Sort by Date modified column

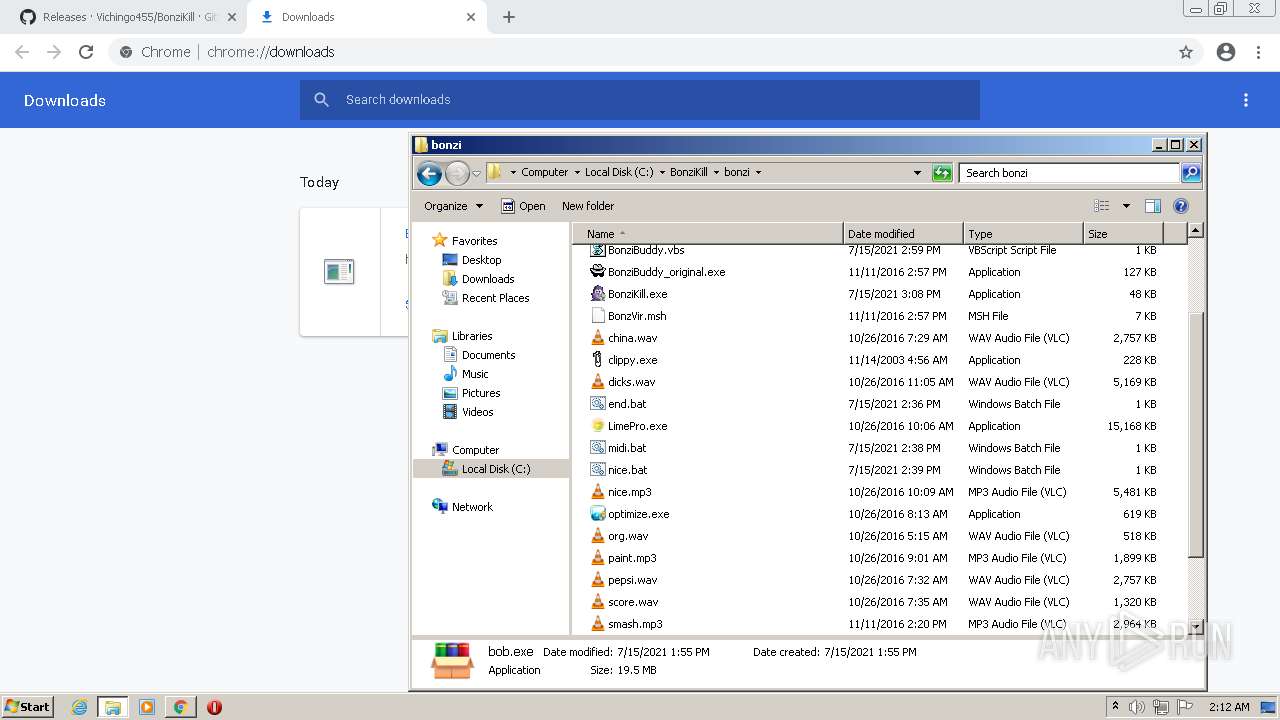tap(903, 233)
